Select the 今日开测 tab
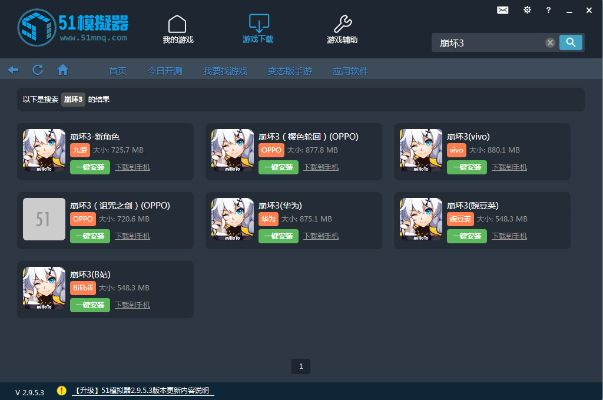The width and height of the screenshot is (603, 400). pyautogui.click(x=165, y=71)
